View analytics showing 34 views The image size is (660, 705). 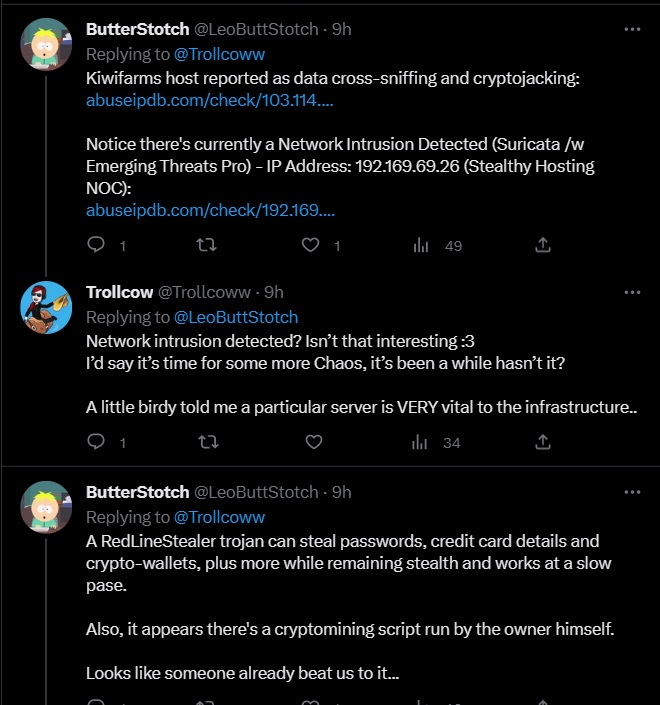438,442
